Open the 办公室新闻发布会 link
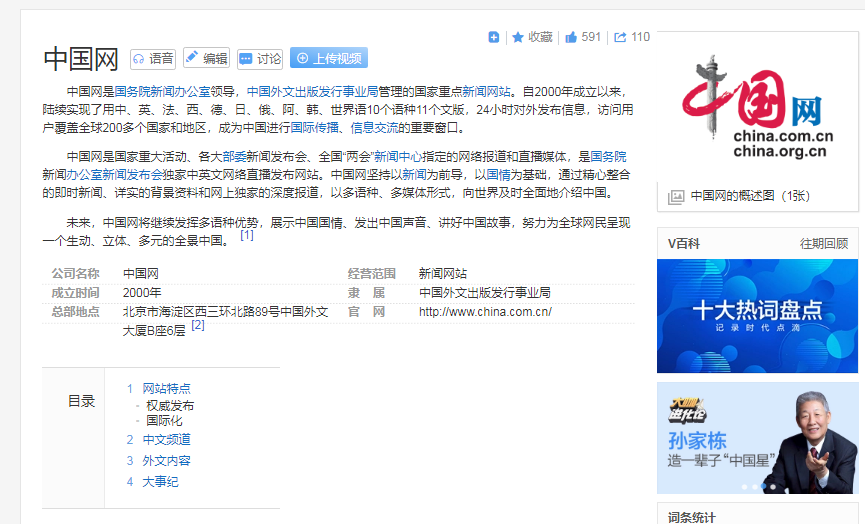 click(115, 175)
